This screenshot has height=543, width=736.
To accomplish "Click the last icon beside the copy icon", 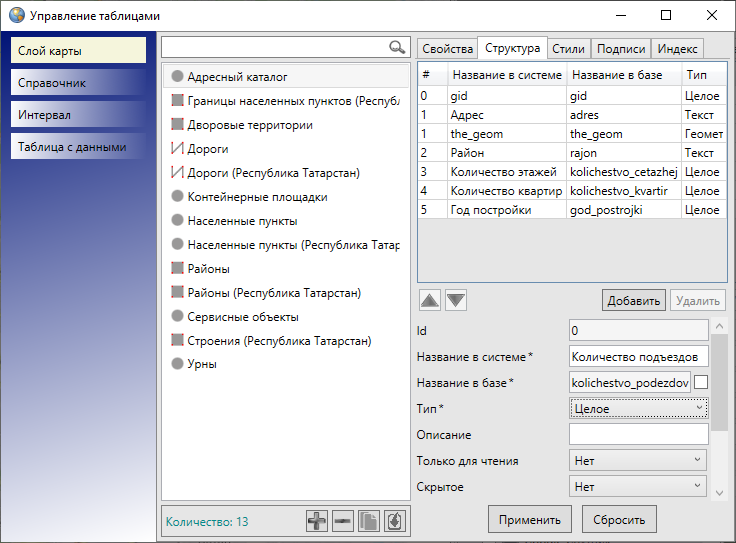I will click(x=395, y=521).
